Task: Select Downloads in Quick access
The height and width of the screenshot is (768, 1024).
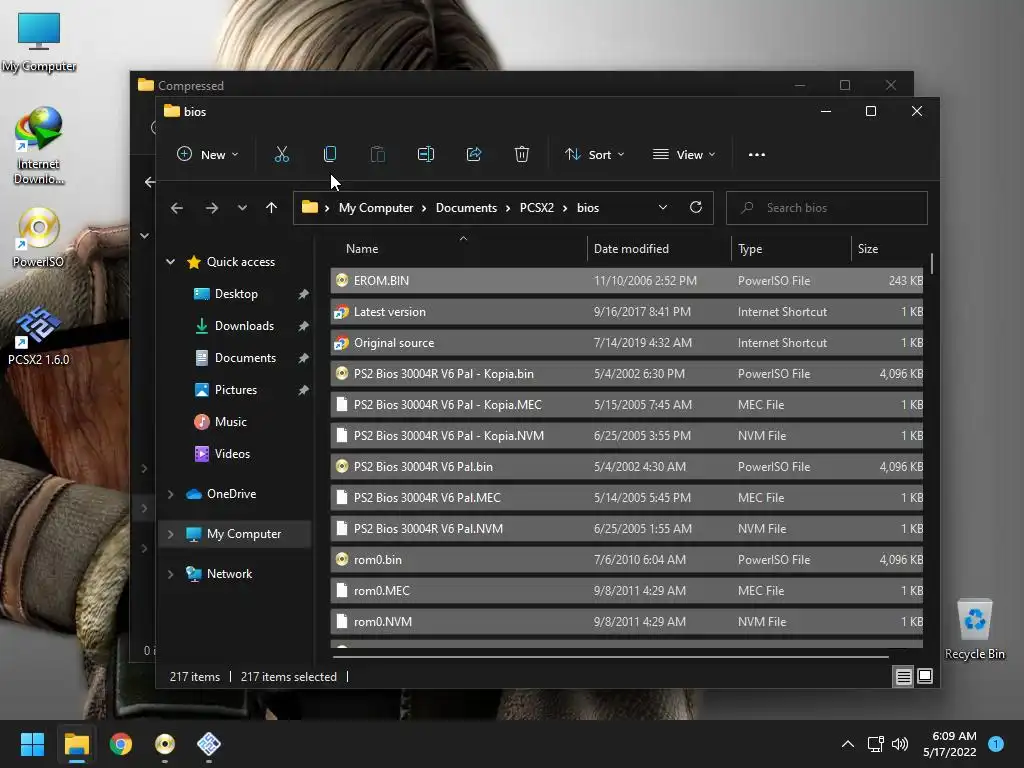Action: pyautogui.click(x=244, y=326)
